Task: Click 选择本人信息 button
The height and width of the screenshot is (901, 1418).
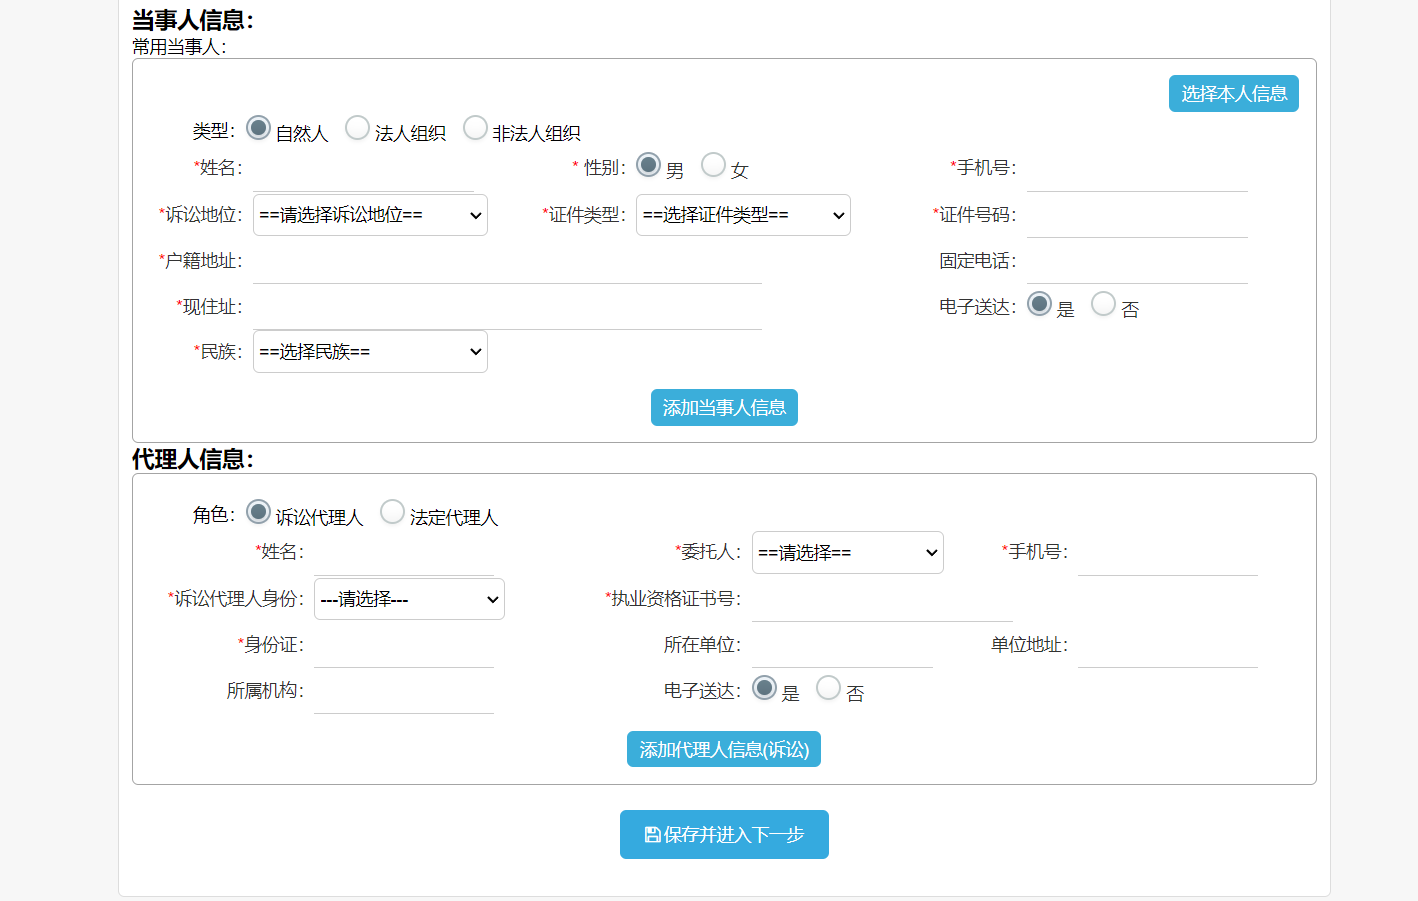Action: pos(1234,94)
